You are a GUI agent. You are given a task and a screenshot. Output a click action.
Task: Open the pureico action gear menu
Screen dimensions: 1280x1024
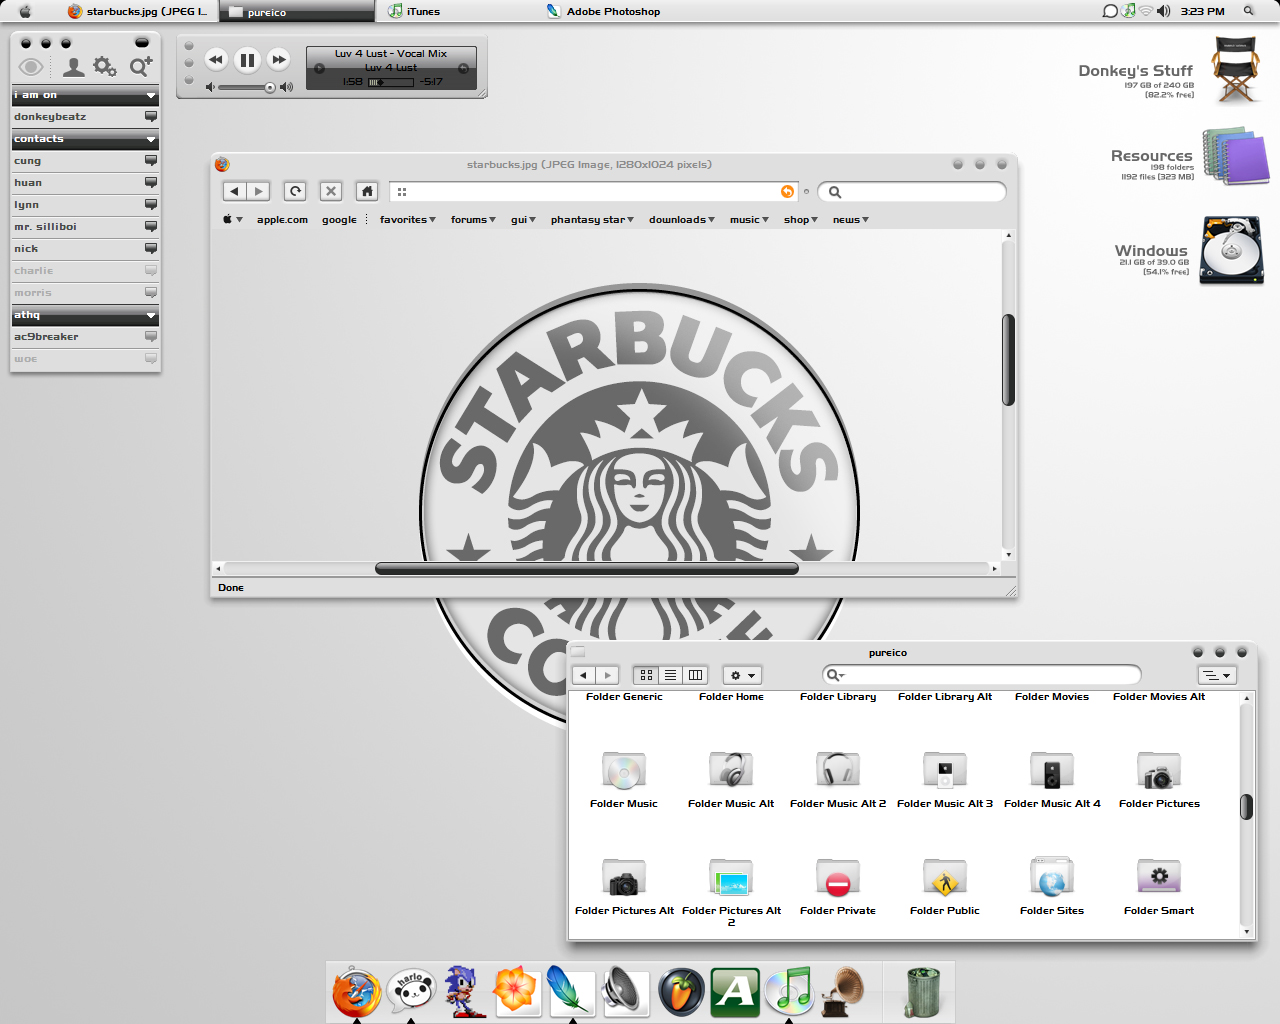tap(742, 676)
